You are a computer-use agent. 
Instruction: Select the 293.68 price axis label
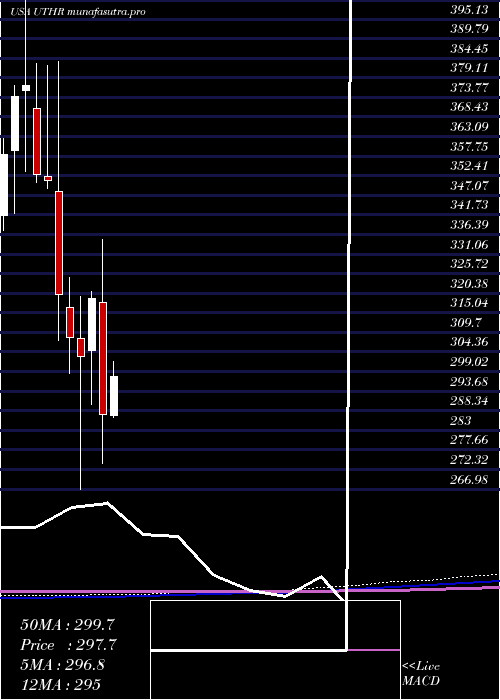[468, 381]
